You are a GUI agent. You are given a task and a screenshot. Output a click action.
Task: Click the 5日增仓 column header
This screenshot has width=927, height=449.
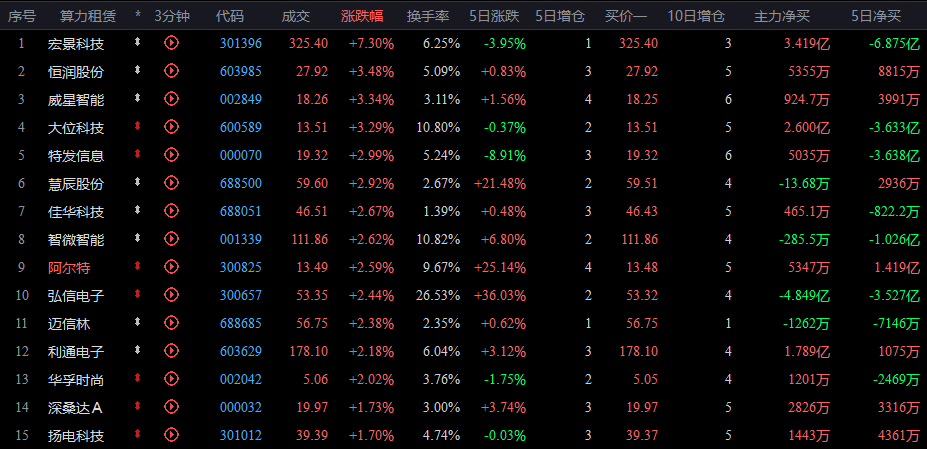tap(560, 16)
